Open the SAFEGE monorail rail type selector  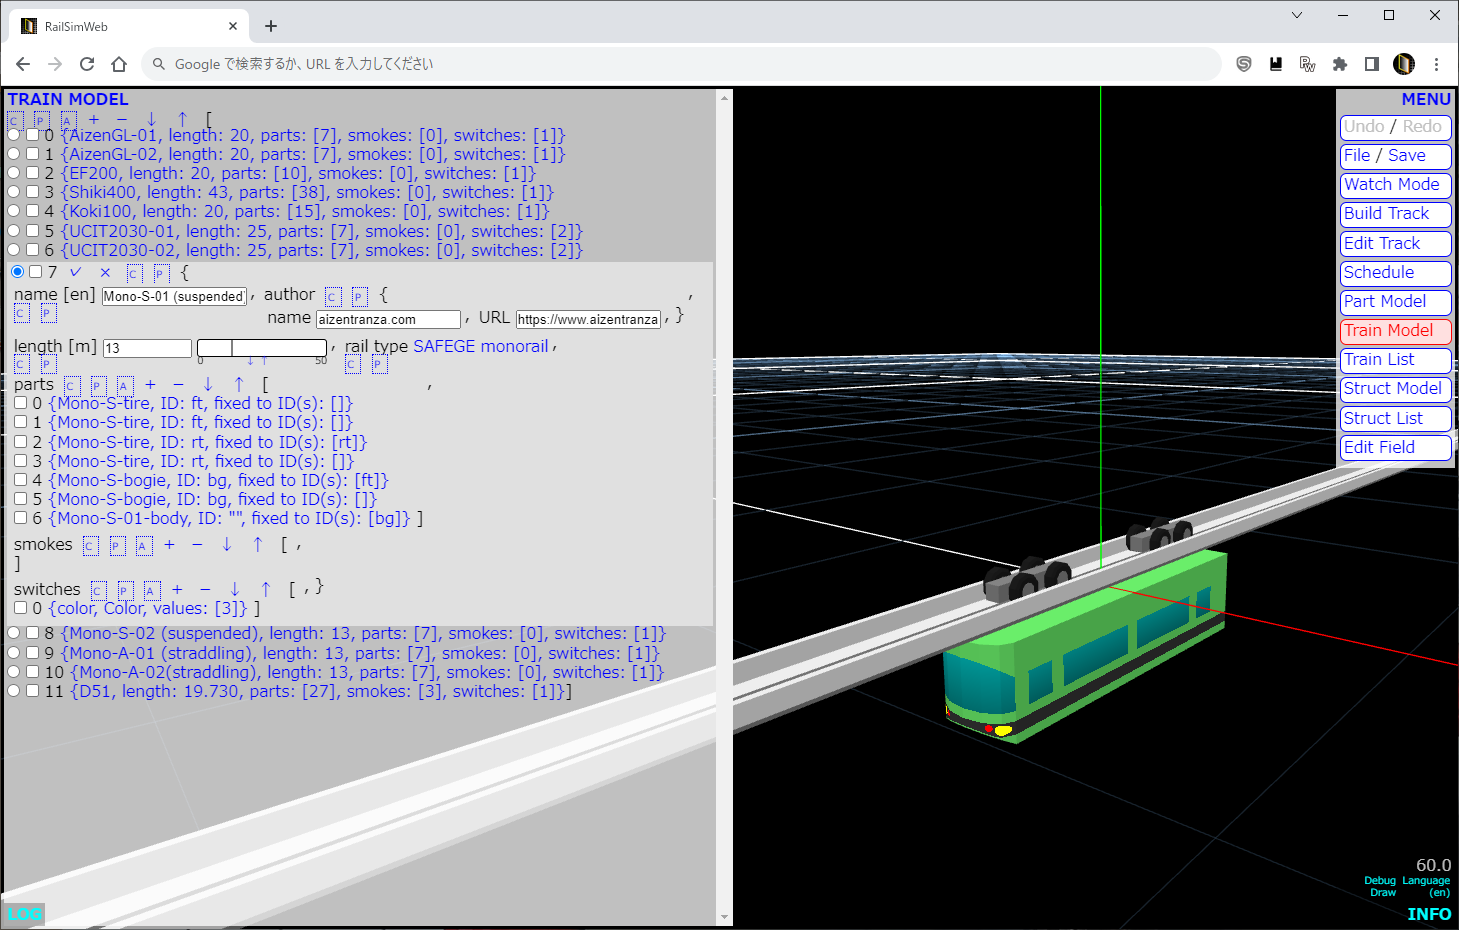click(480, 347)
